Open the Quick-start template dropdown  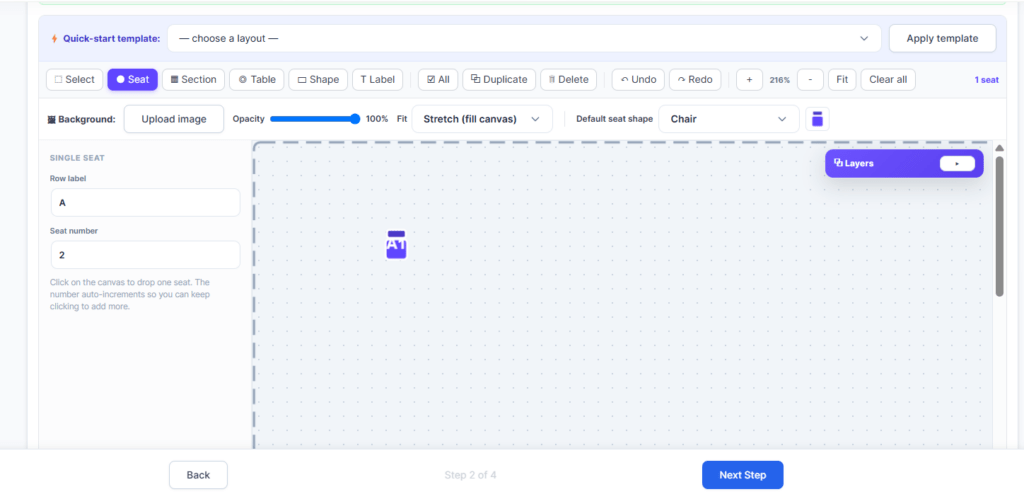pyautogui.click(x=524, y=39)
